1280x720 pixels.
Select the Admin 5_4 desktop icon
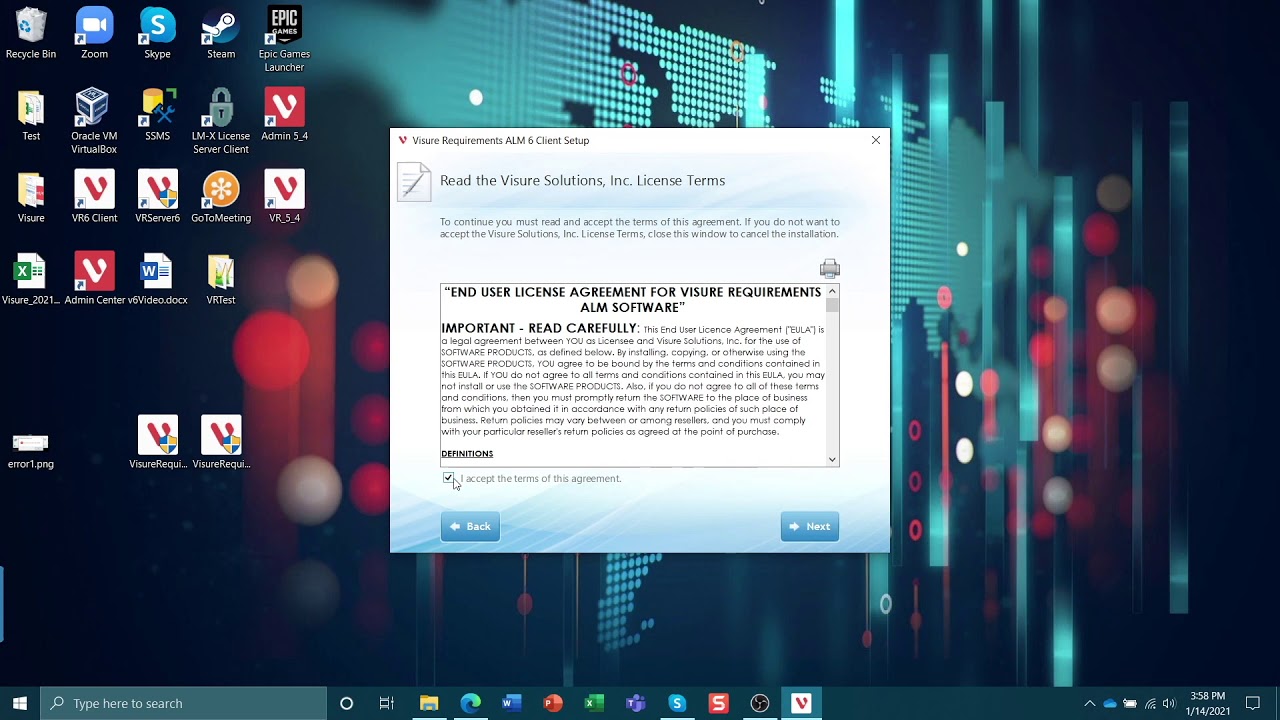284,115
